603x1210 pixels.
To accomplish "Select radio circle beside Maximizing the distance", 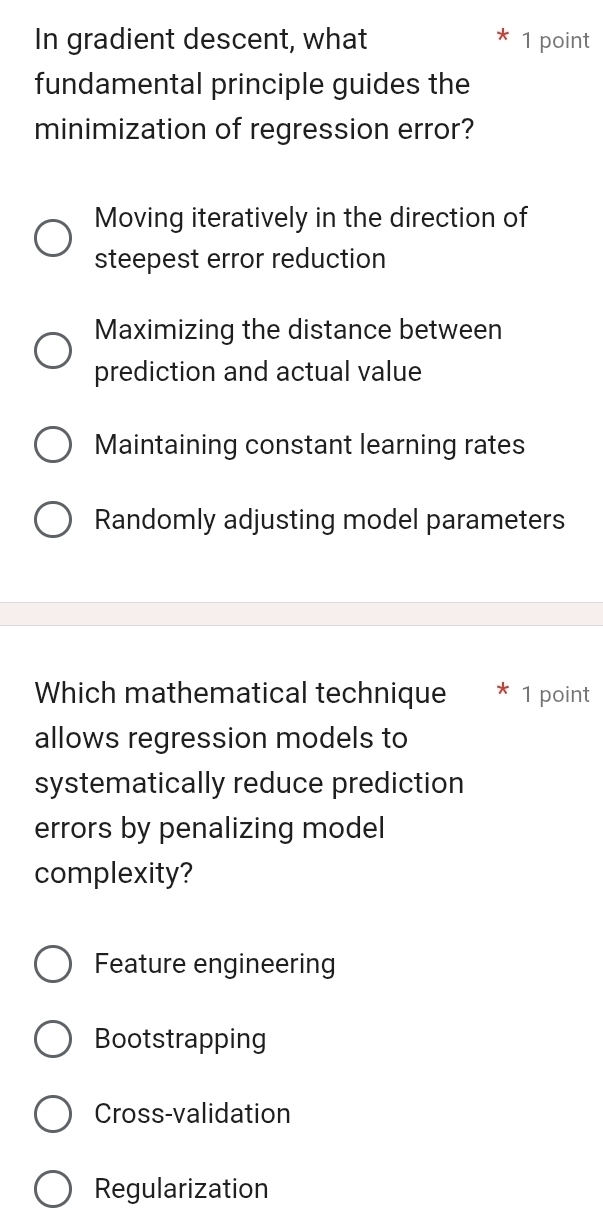I will click(x=53, y=351).
